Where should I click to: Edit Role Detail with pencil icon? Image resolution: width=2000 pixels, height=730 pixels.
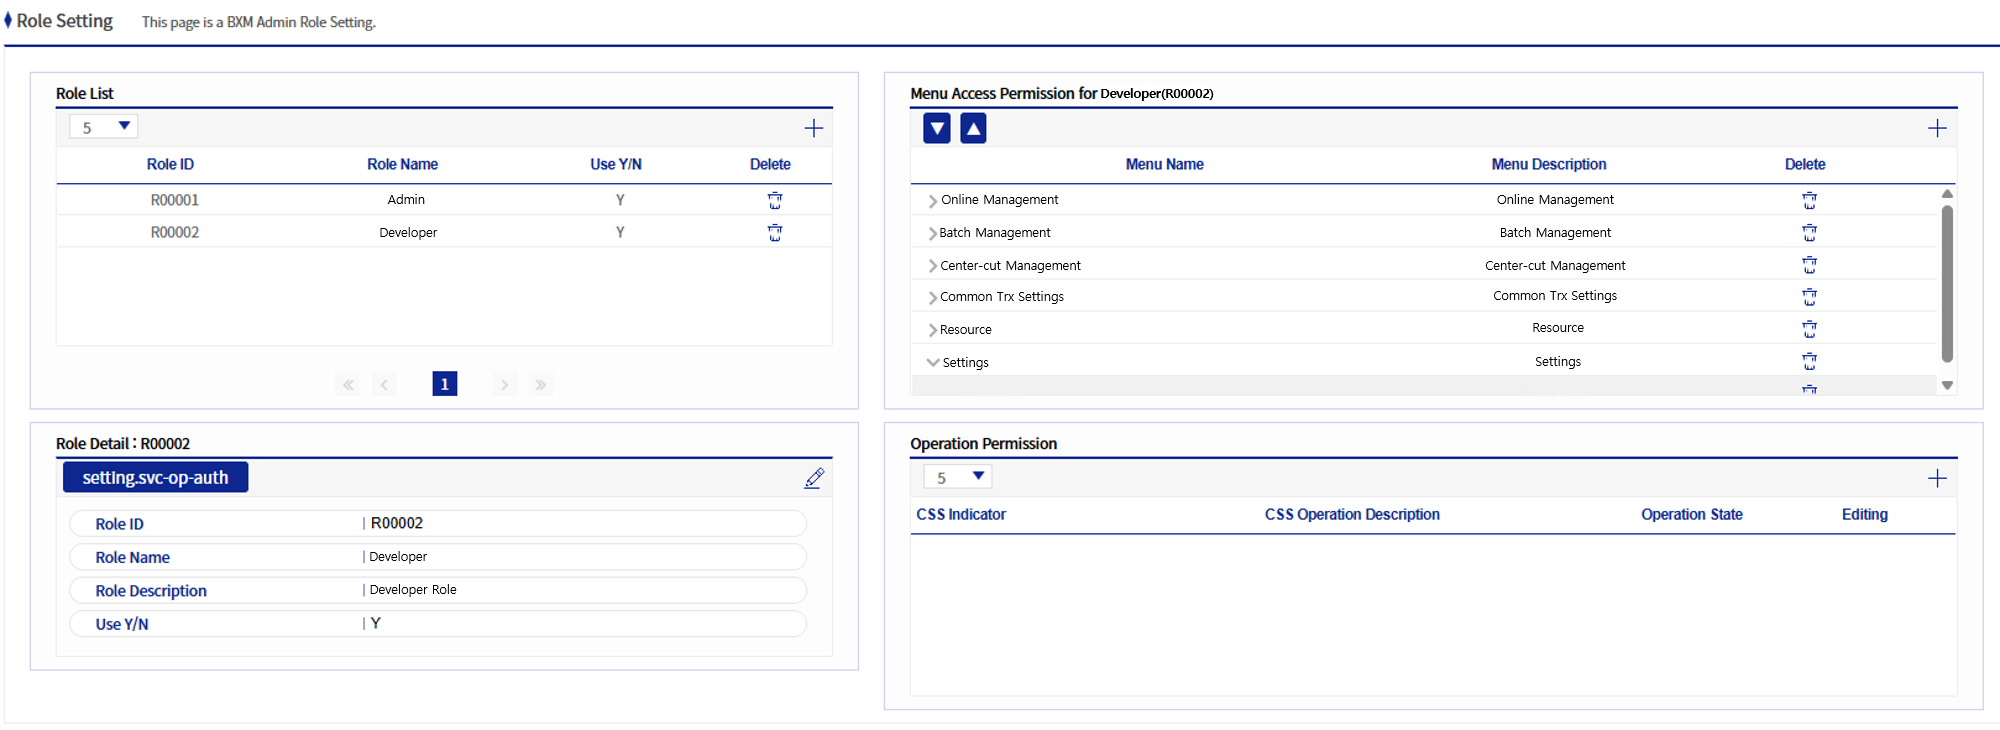[814, 479]
